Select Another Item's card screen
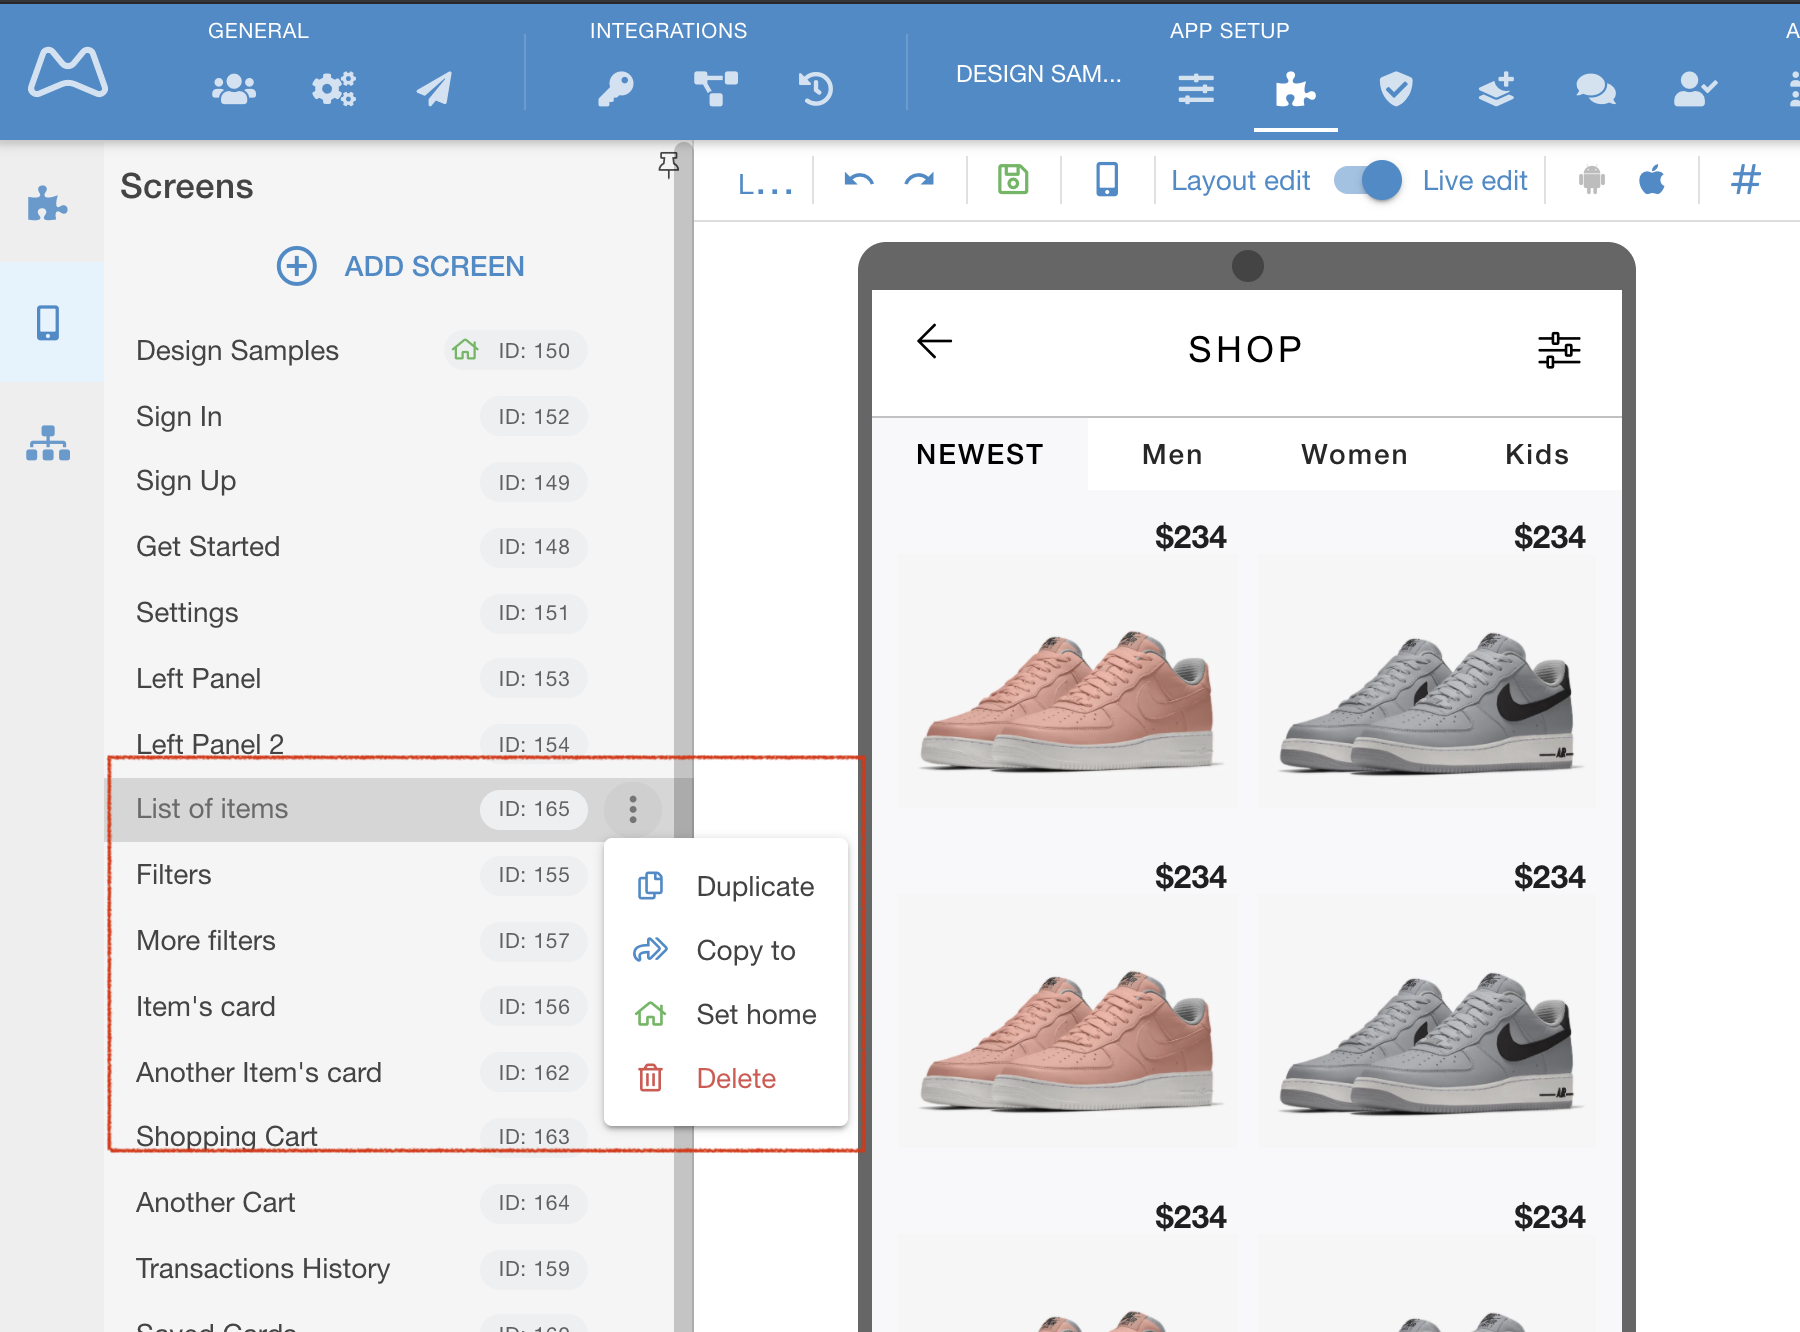The height and width of the screenshot is (1332, 1800). (355, 1073)
